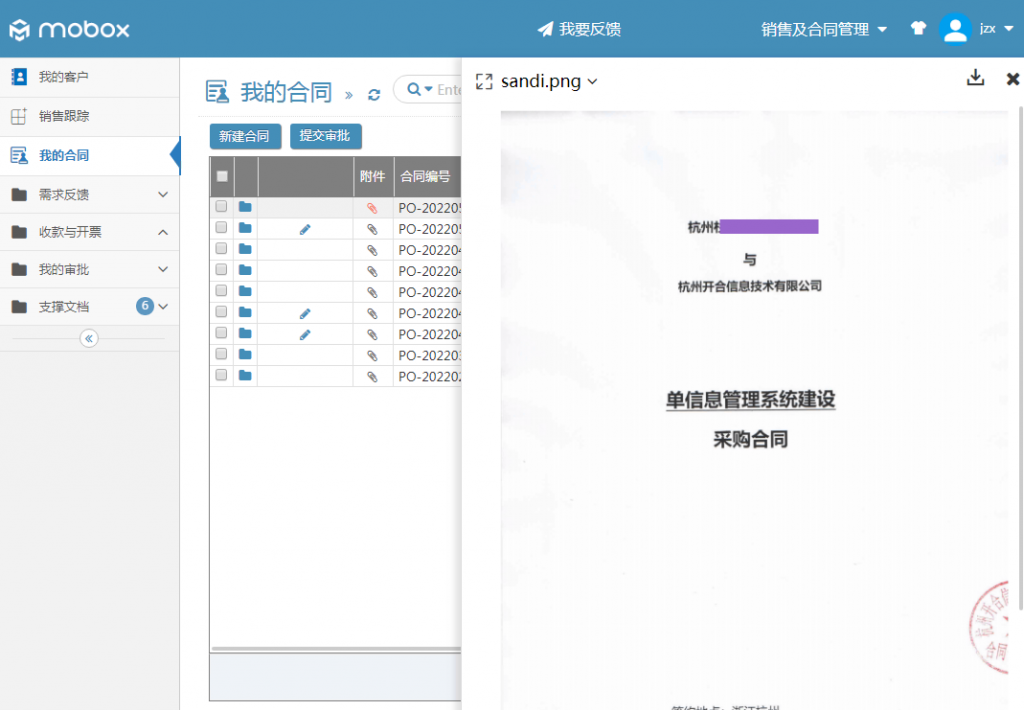Check the last contract row checkbox

[x=221, y=376]
